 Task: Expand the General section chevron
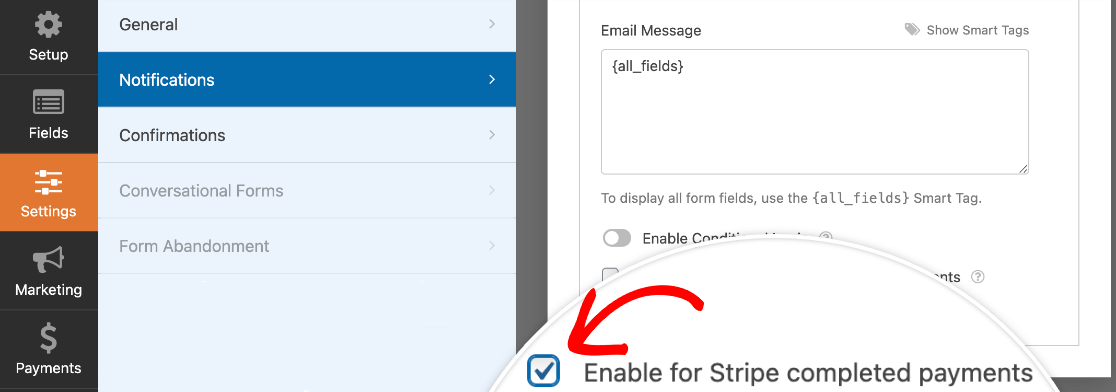492,24
